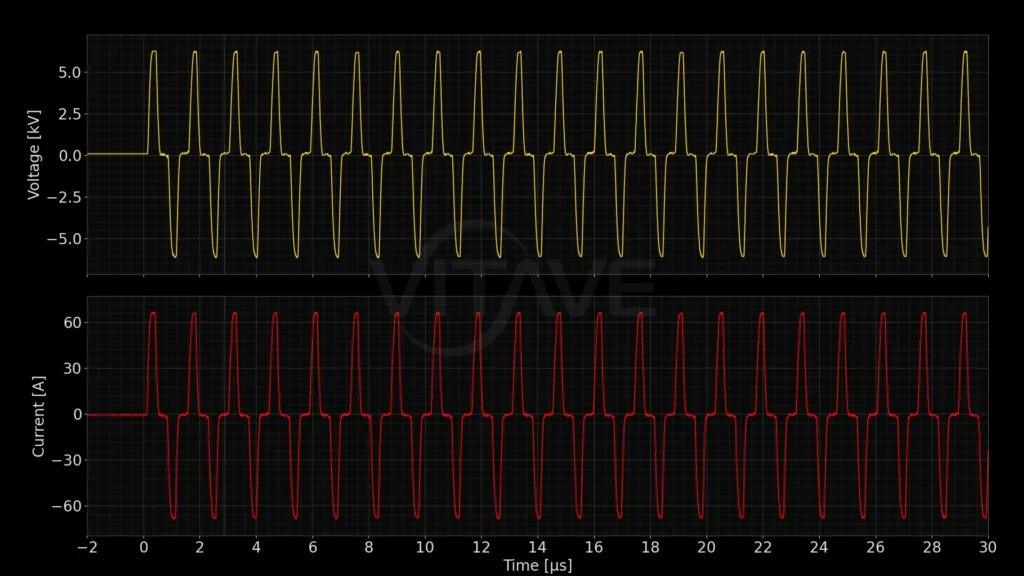Click the 30 tick on time axis
Screen dimensions: 1024x576
[988, 547]
